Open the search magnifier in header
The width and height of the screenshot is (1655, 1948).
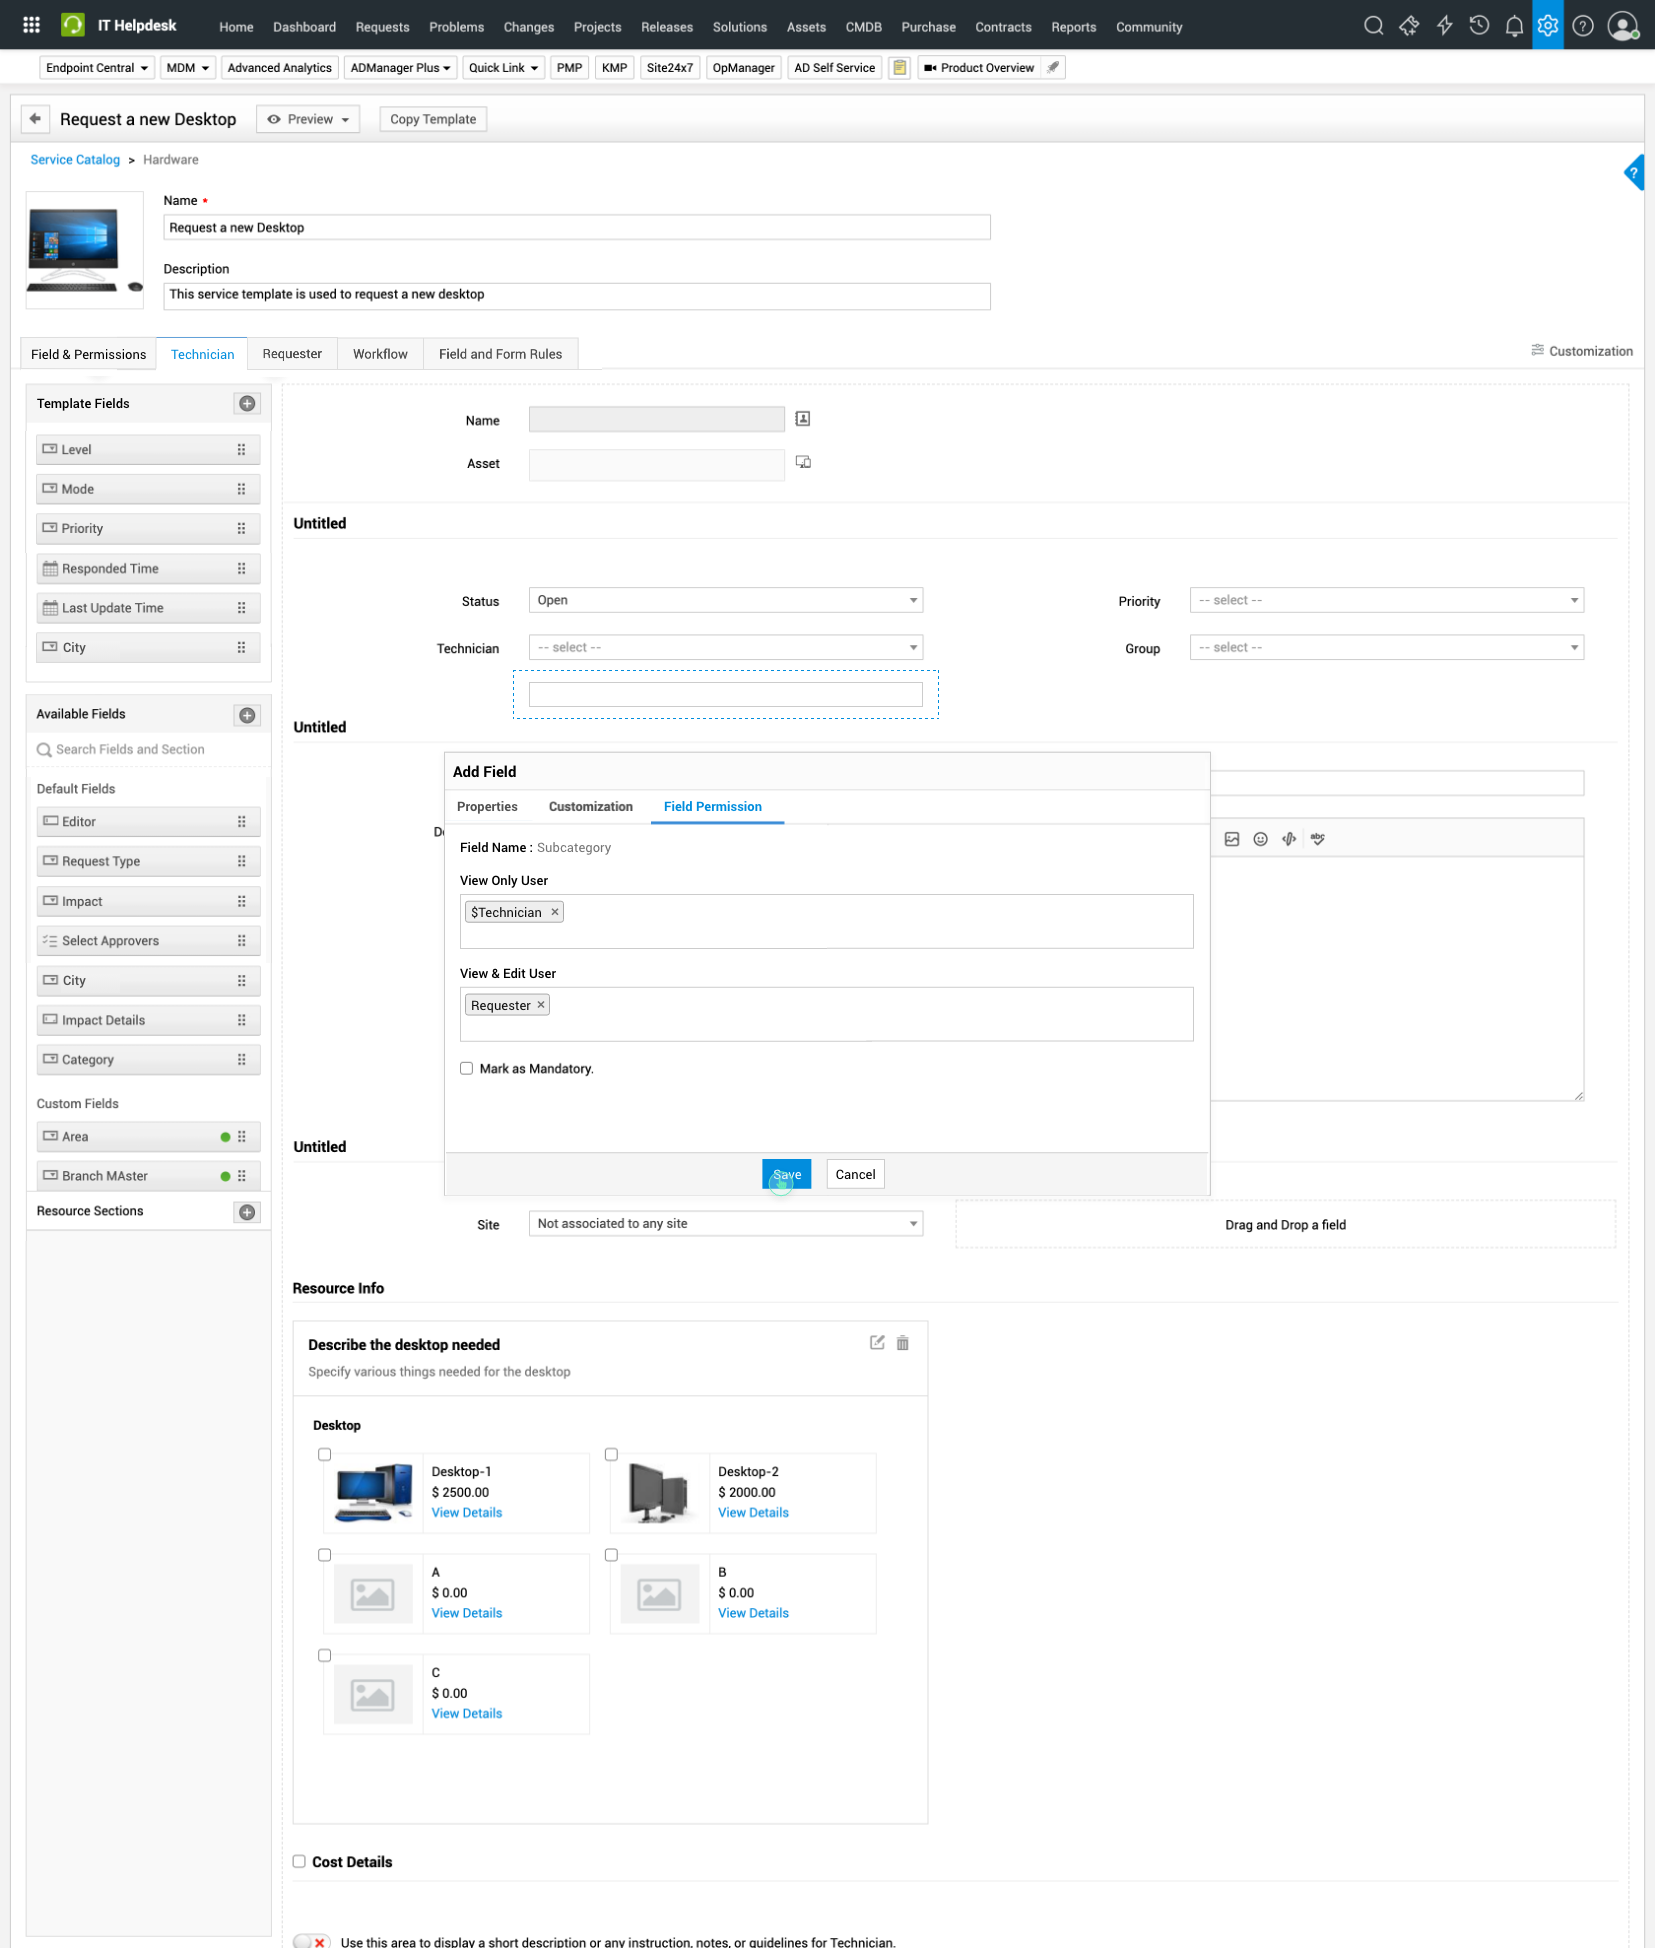(1373, 26)
